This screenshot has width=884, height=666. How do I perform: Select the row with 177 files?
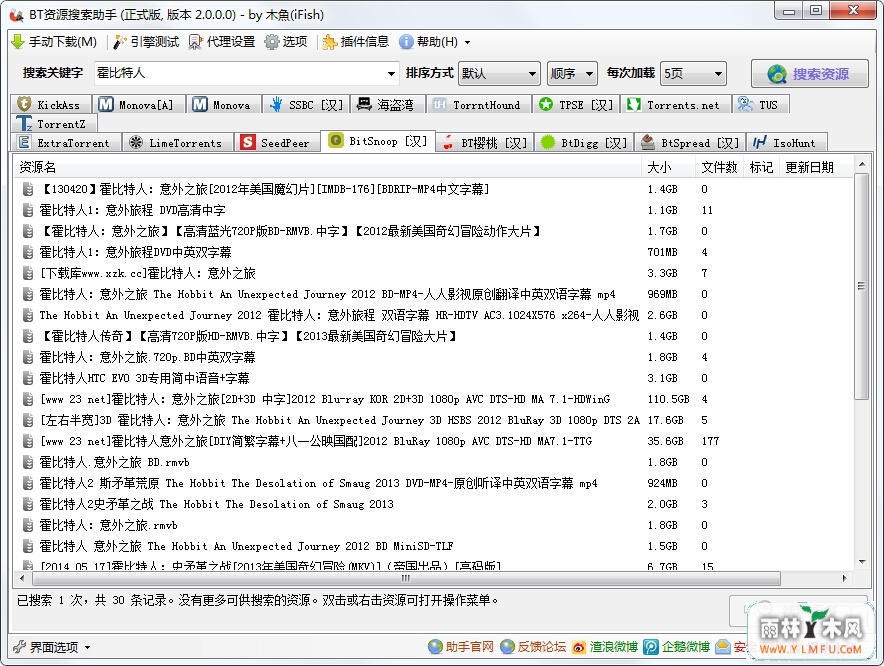(433, 441)
